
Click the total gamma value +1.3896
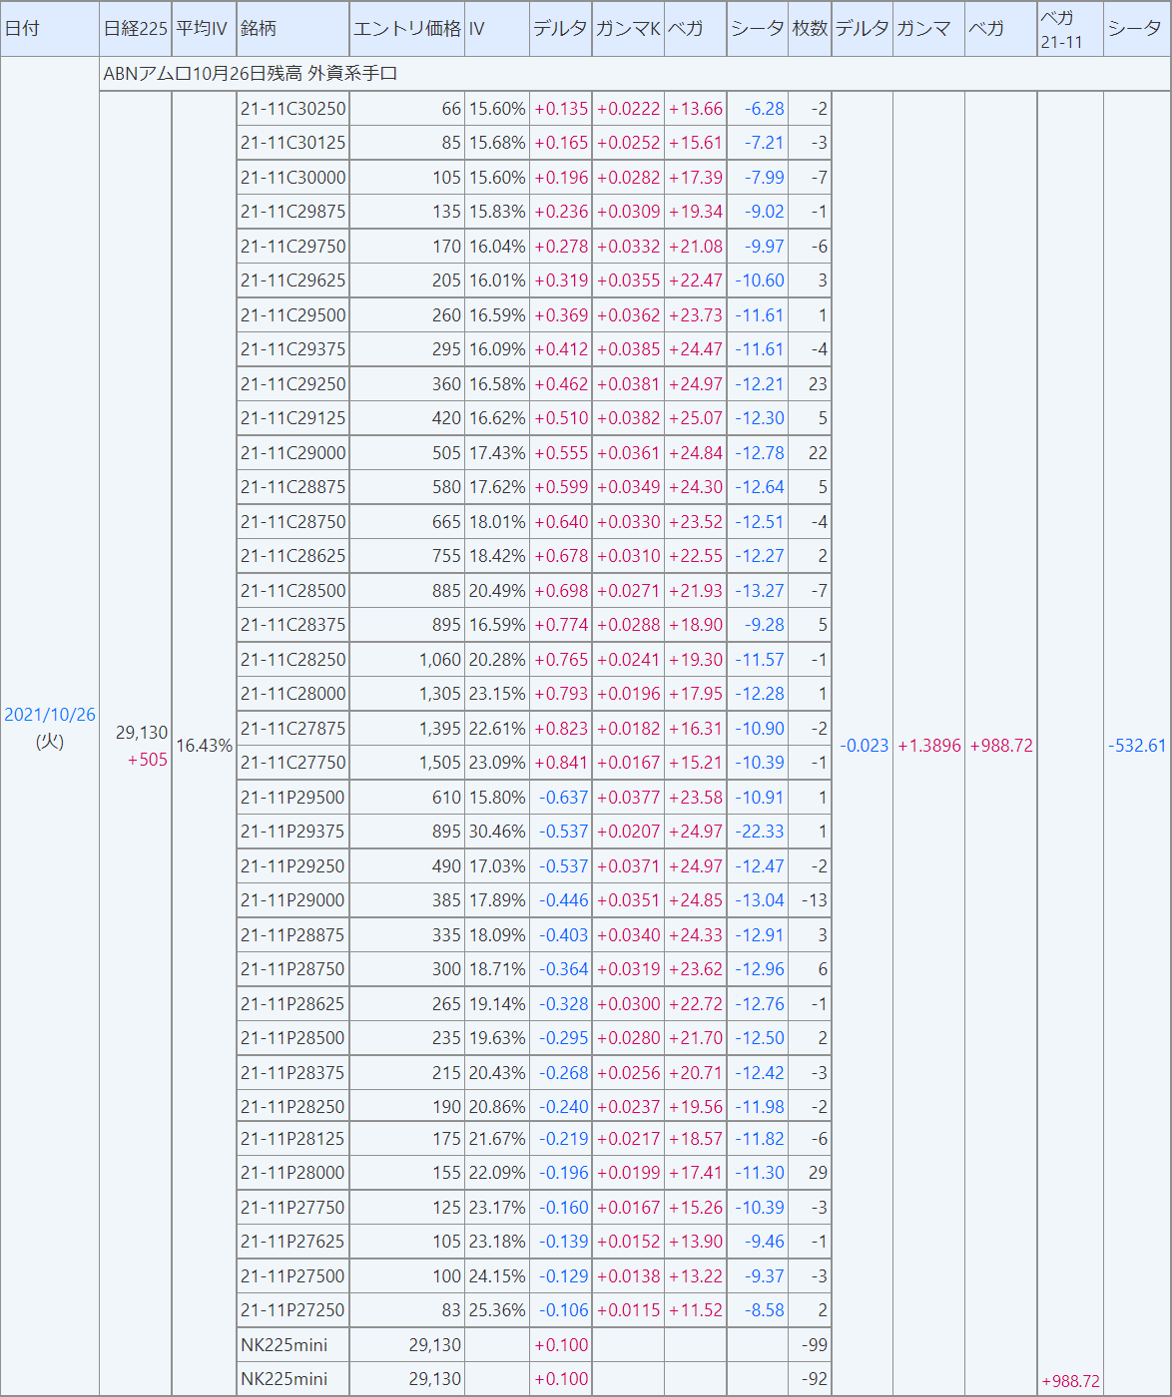(x=929, y=746)
